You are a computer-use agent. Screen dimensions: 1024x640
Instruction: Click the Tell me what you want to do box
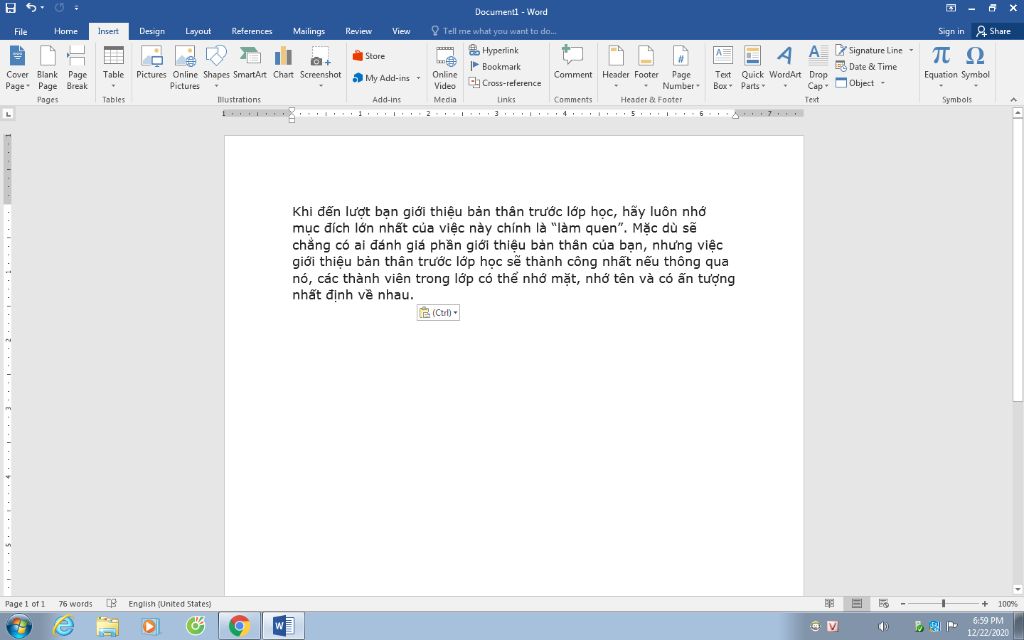(x=494, y=31)
